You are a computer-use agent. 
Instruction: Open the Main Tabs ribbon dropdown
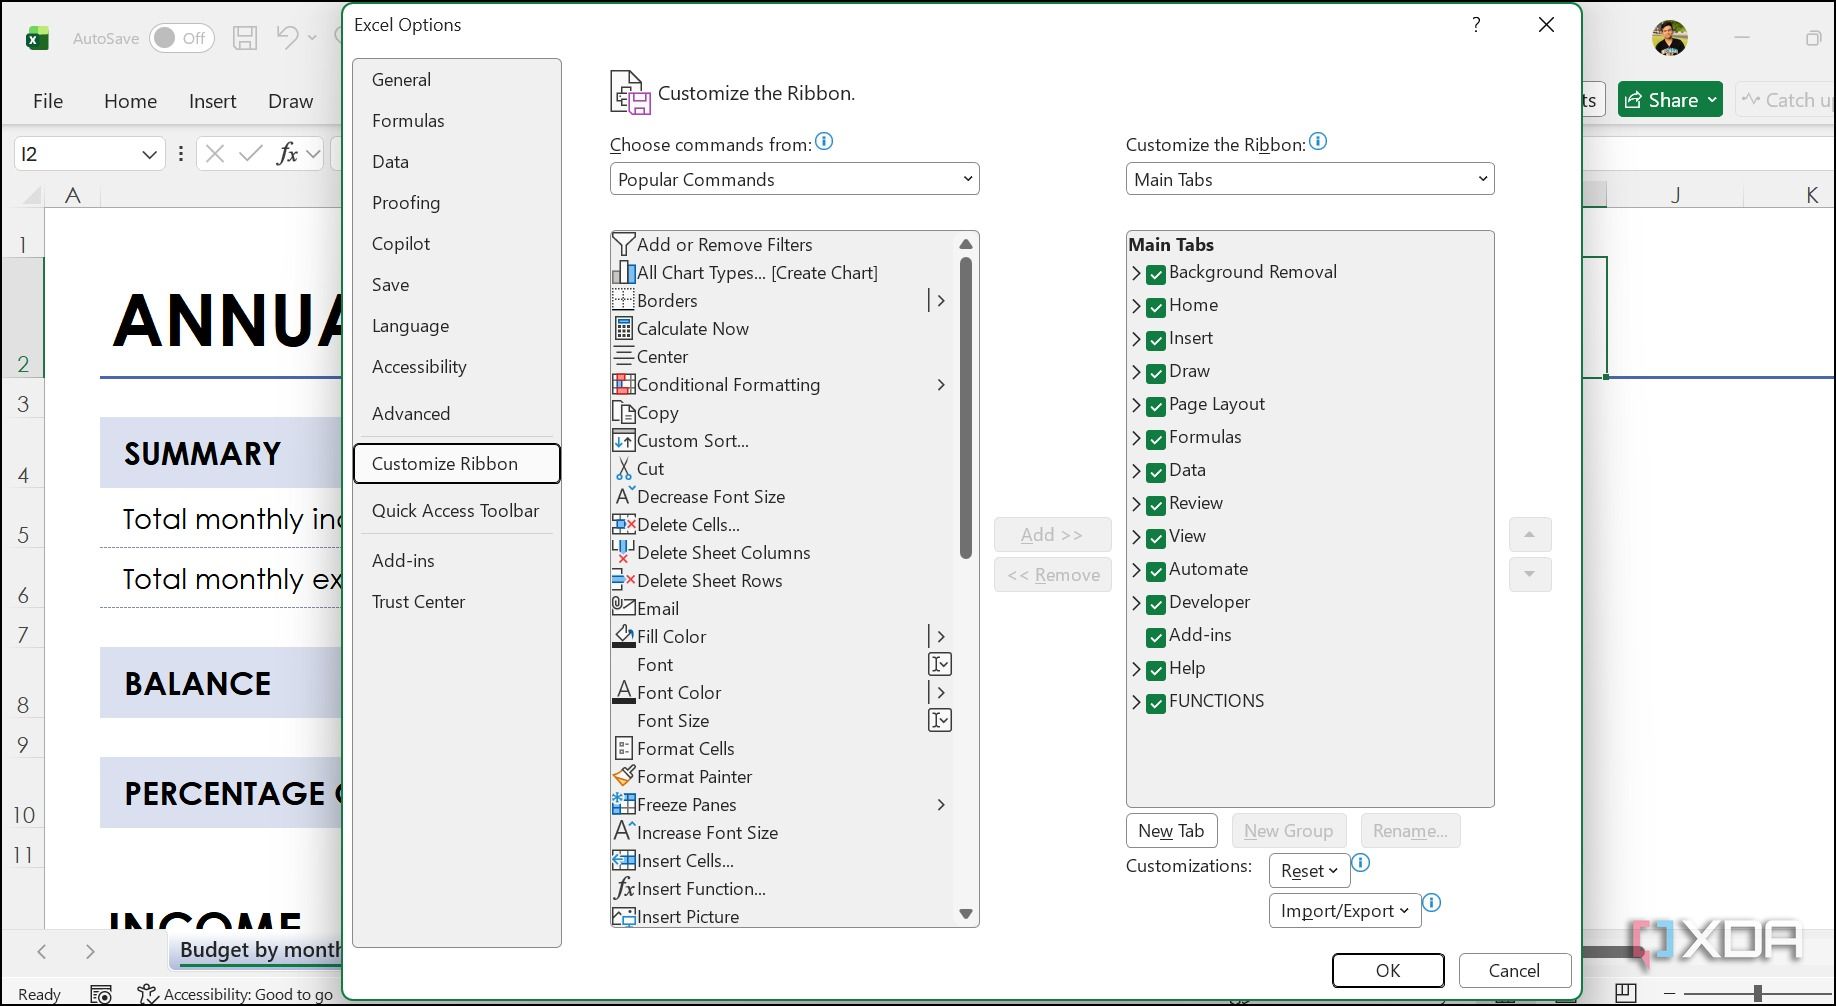(x=1310, y=180)
